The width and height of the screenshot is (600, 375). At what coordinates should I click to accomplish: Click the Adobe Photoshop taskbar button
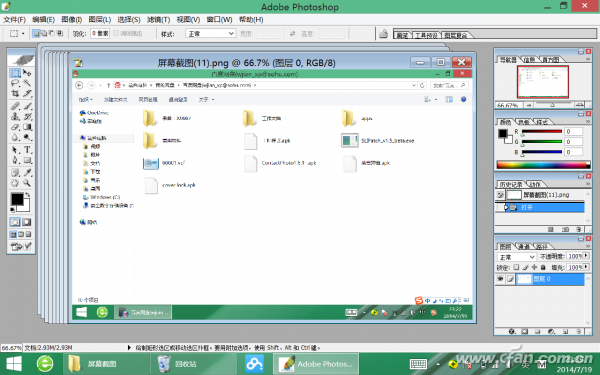point(316,364)
